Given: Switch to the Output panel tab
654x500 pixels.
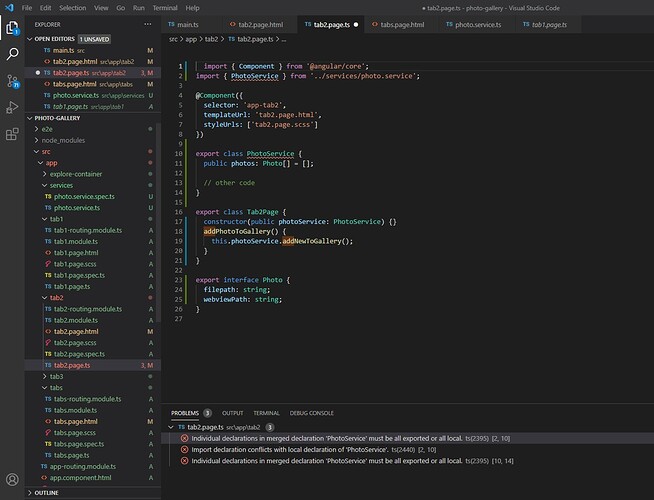Looking at the screenshot, I should (232, 413).
